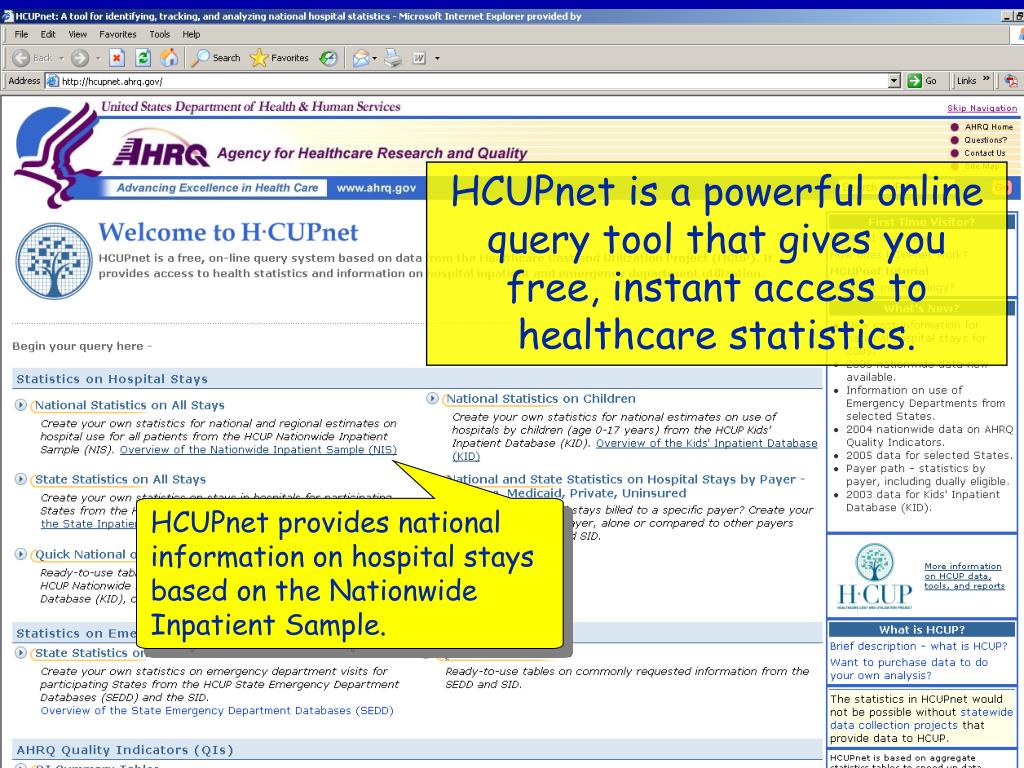Open the View menu

pos(77,34)
